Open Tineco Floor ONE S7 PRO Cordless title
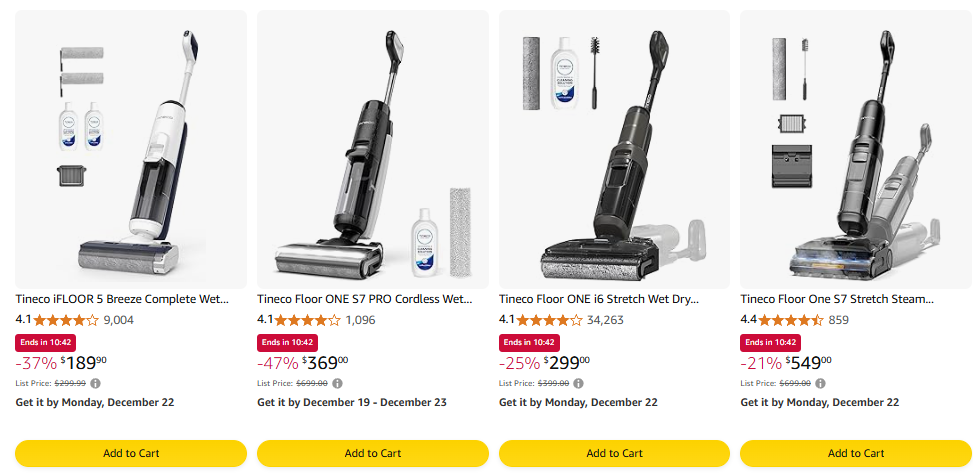Image resolution: width=973 pixels, height=473 pixels. (x=364, y=298)
